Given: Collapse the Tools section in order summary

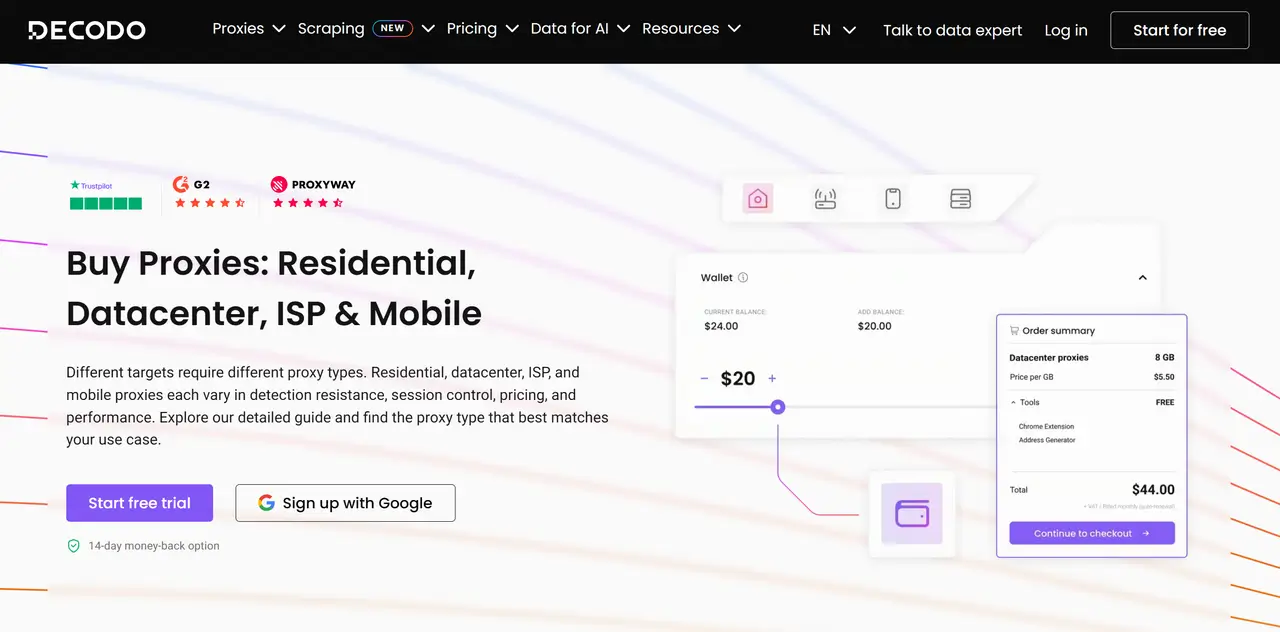Looking at the screenshot, I should [1013, 402].
